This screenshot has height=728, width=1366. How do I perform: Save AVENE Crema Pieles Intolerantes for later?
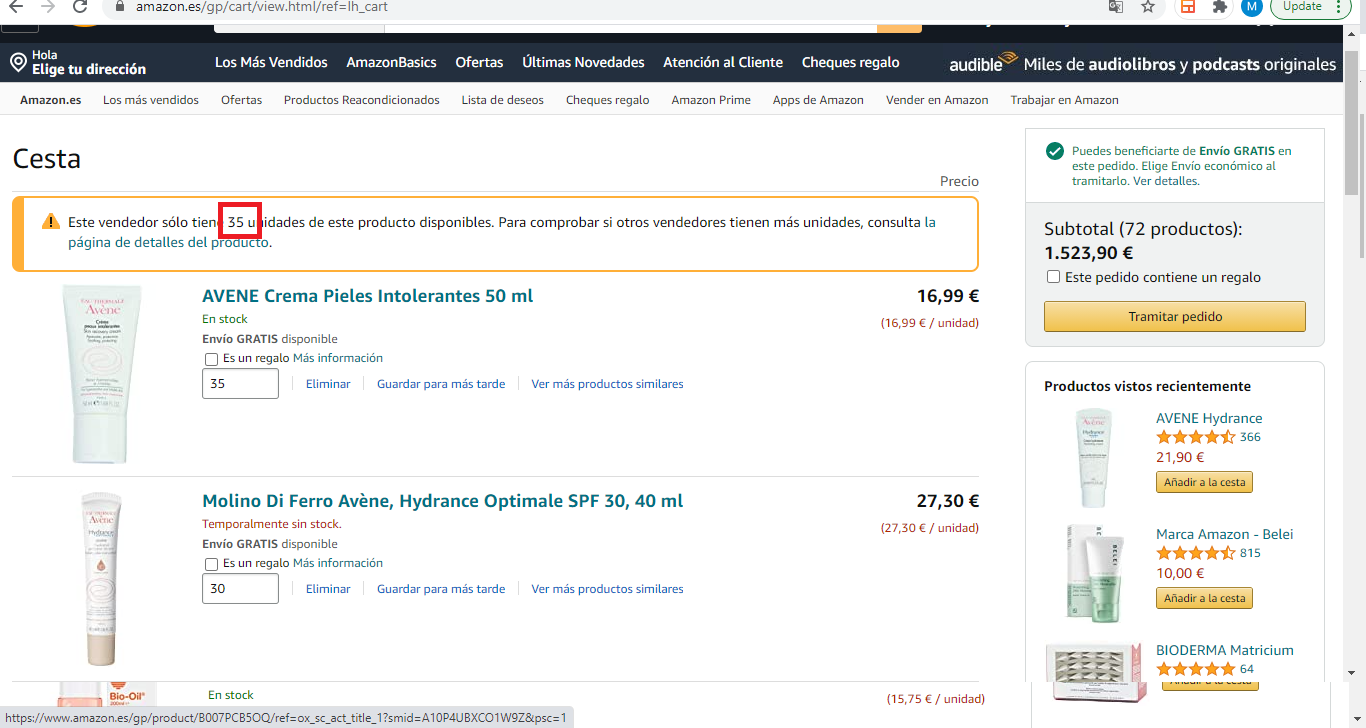click(x=441, y=384)
